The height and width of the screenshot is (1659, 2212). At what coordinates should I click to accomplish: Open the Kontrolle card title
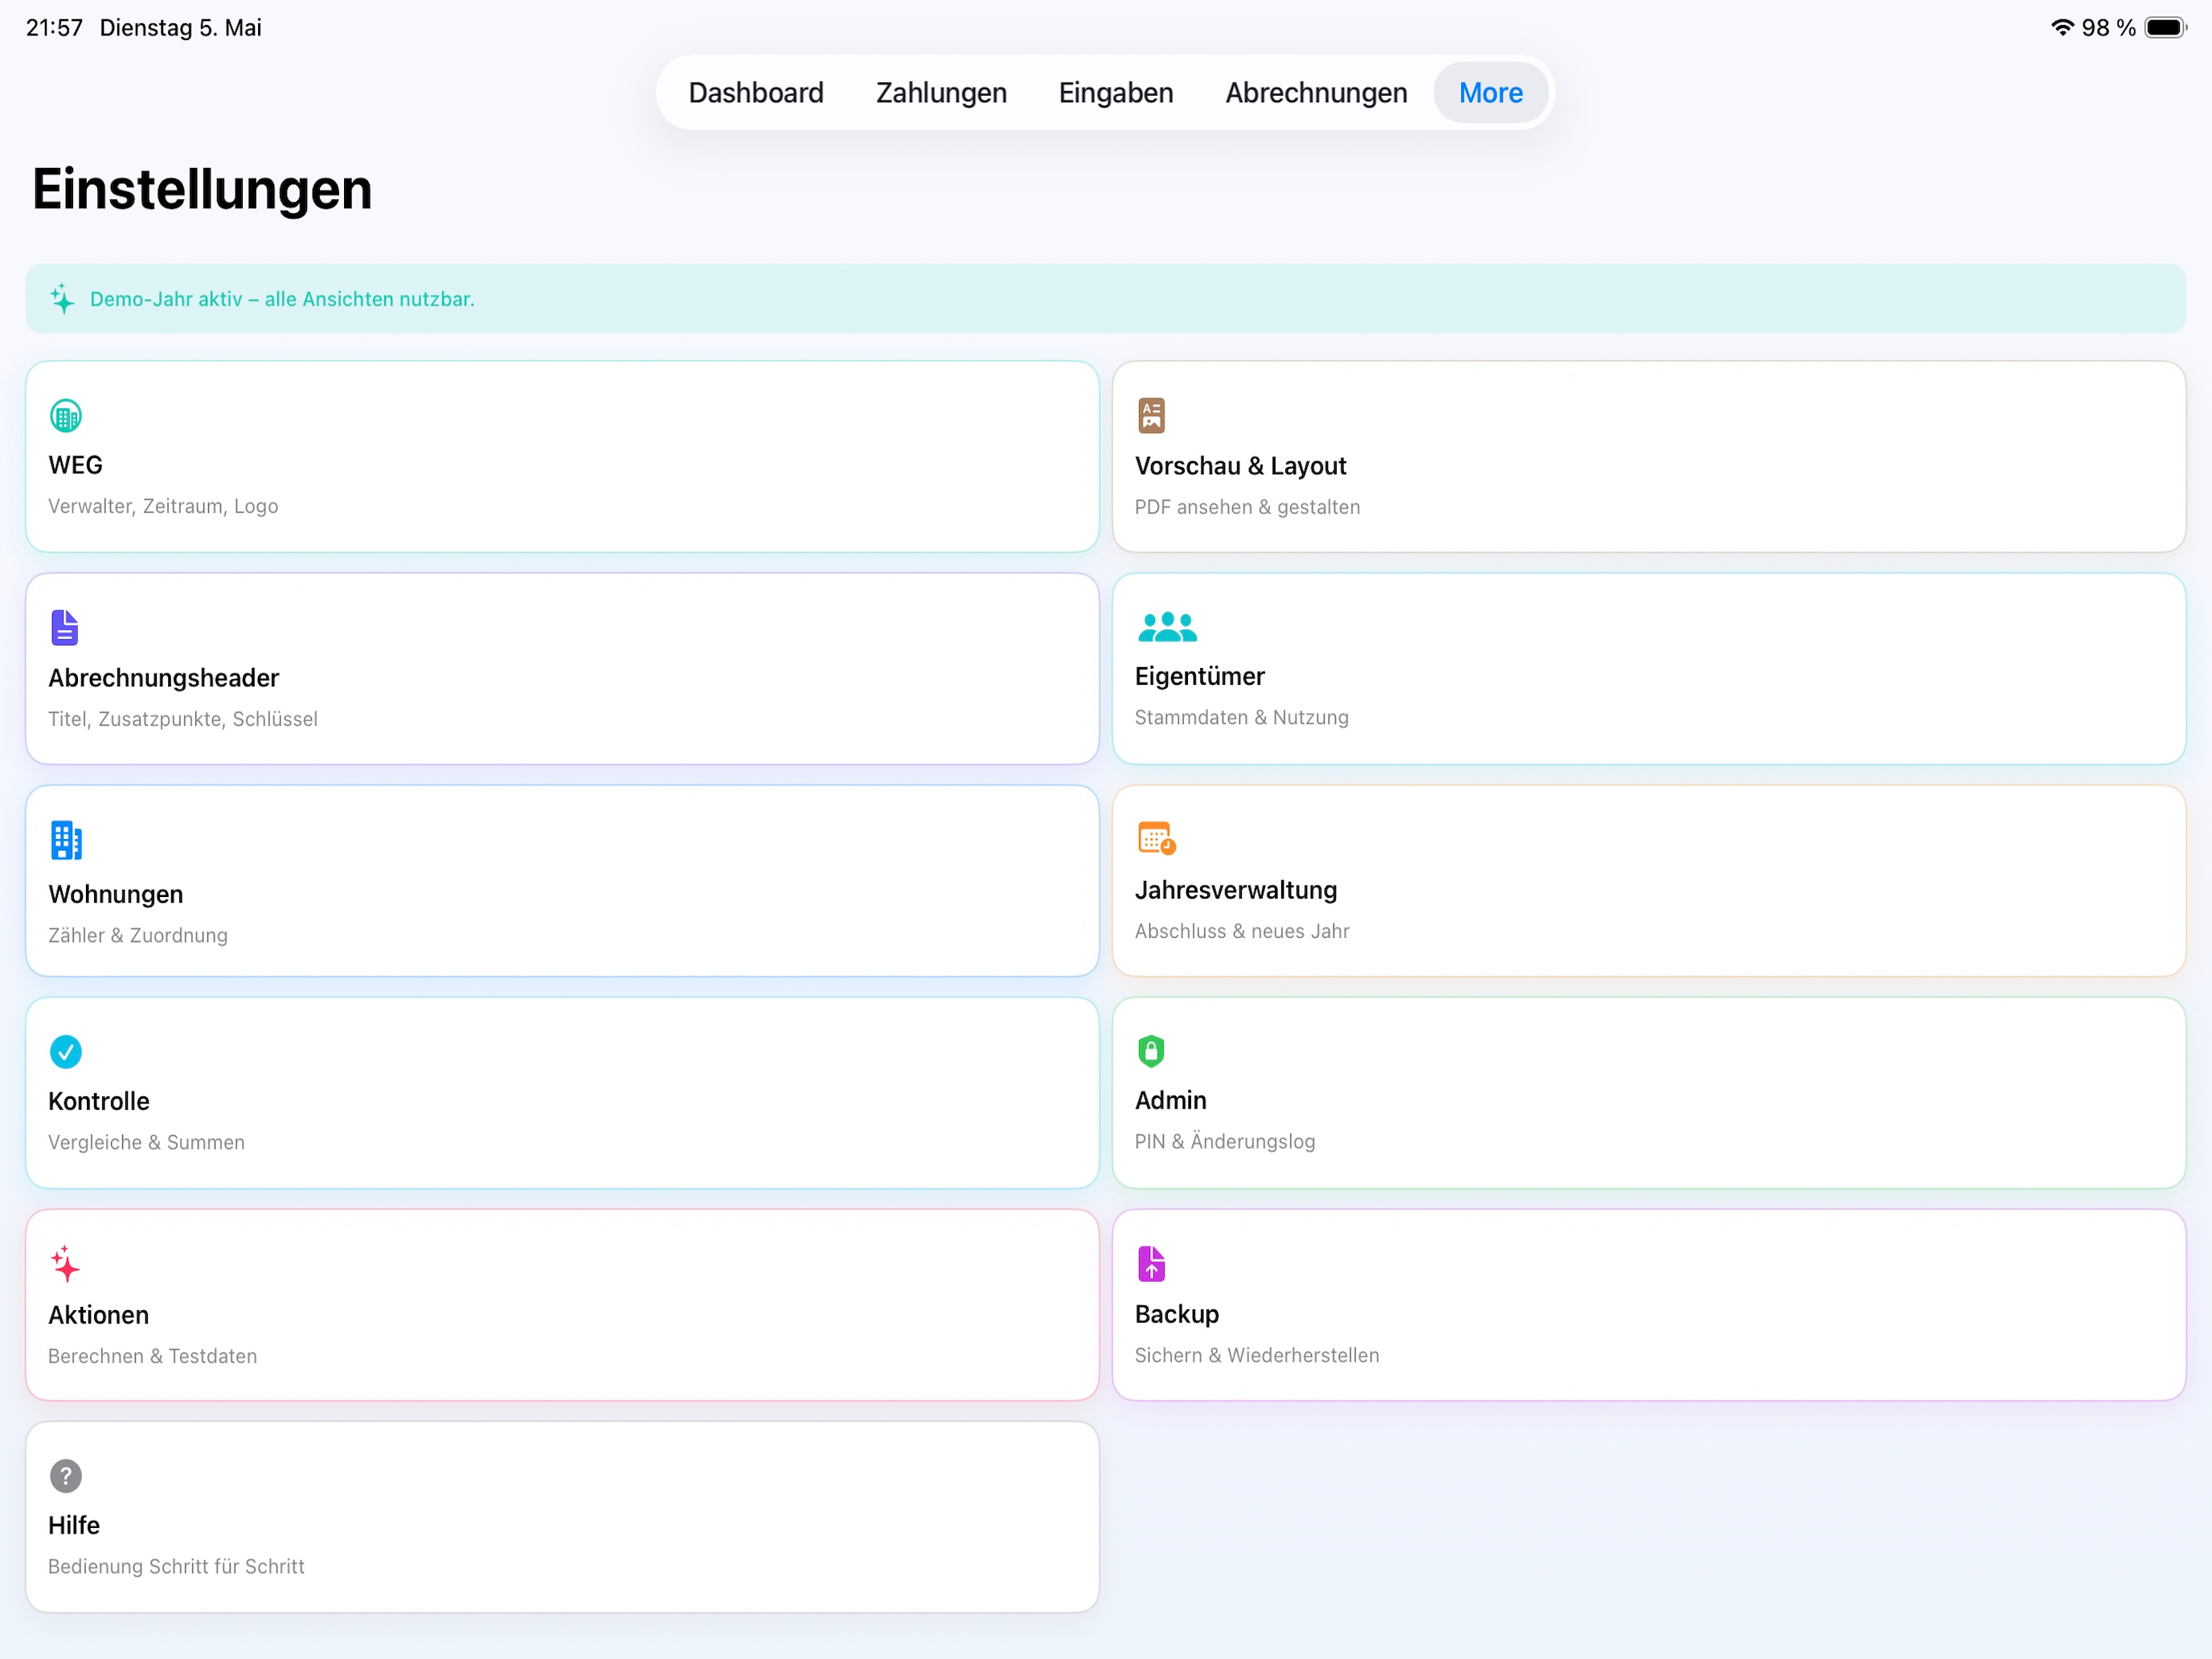point(98,1101)
